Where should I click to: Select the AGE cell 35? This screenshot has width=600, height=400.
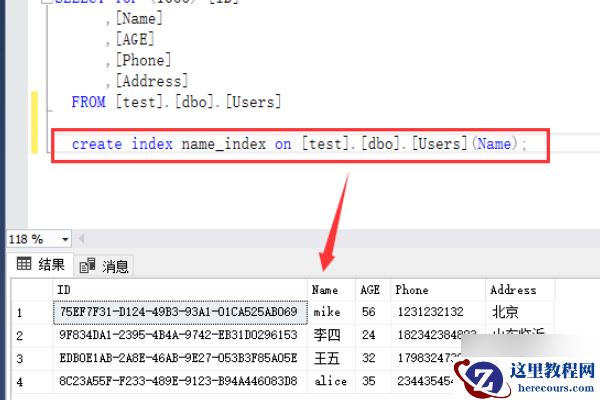373,381
